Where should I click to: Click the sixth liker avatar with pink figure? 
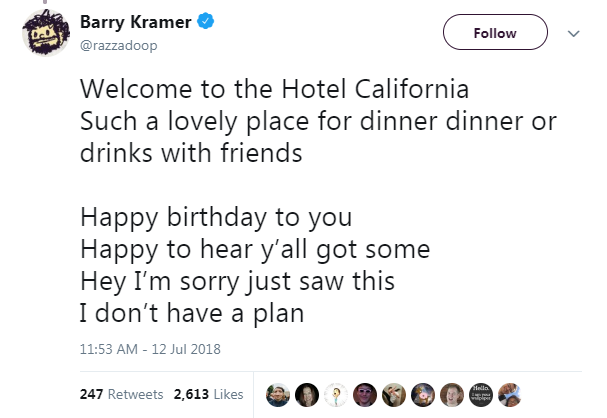(424, 394)
